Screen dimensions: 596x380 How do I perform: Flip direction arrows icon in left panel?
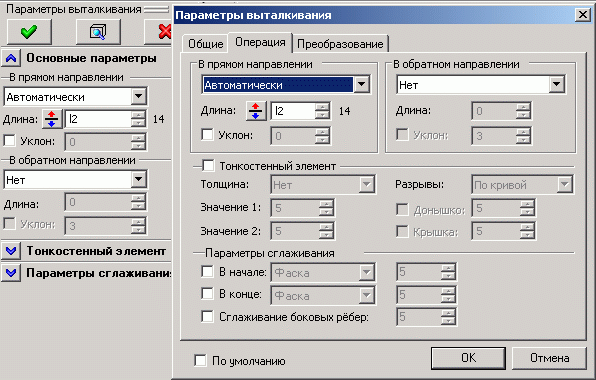52,119
